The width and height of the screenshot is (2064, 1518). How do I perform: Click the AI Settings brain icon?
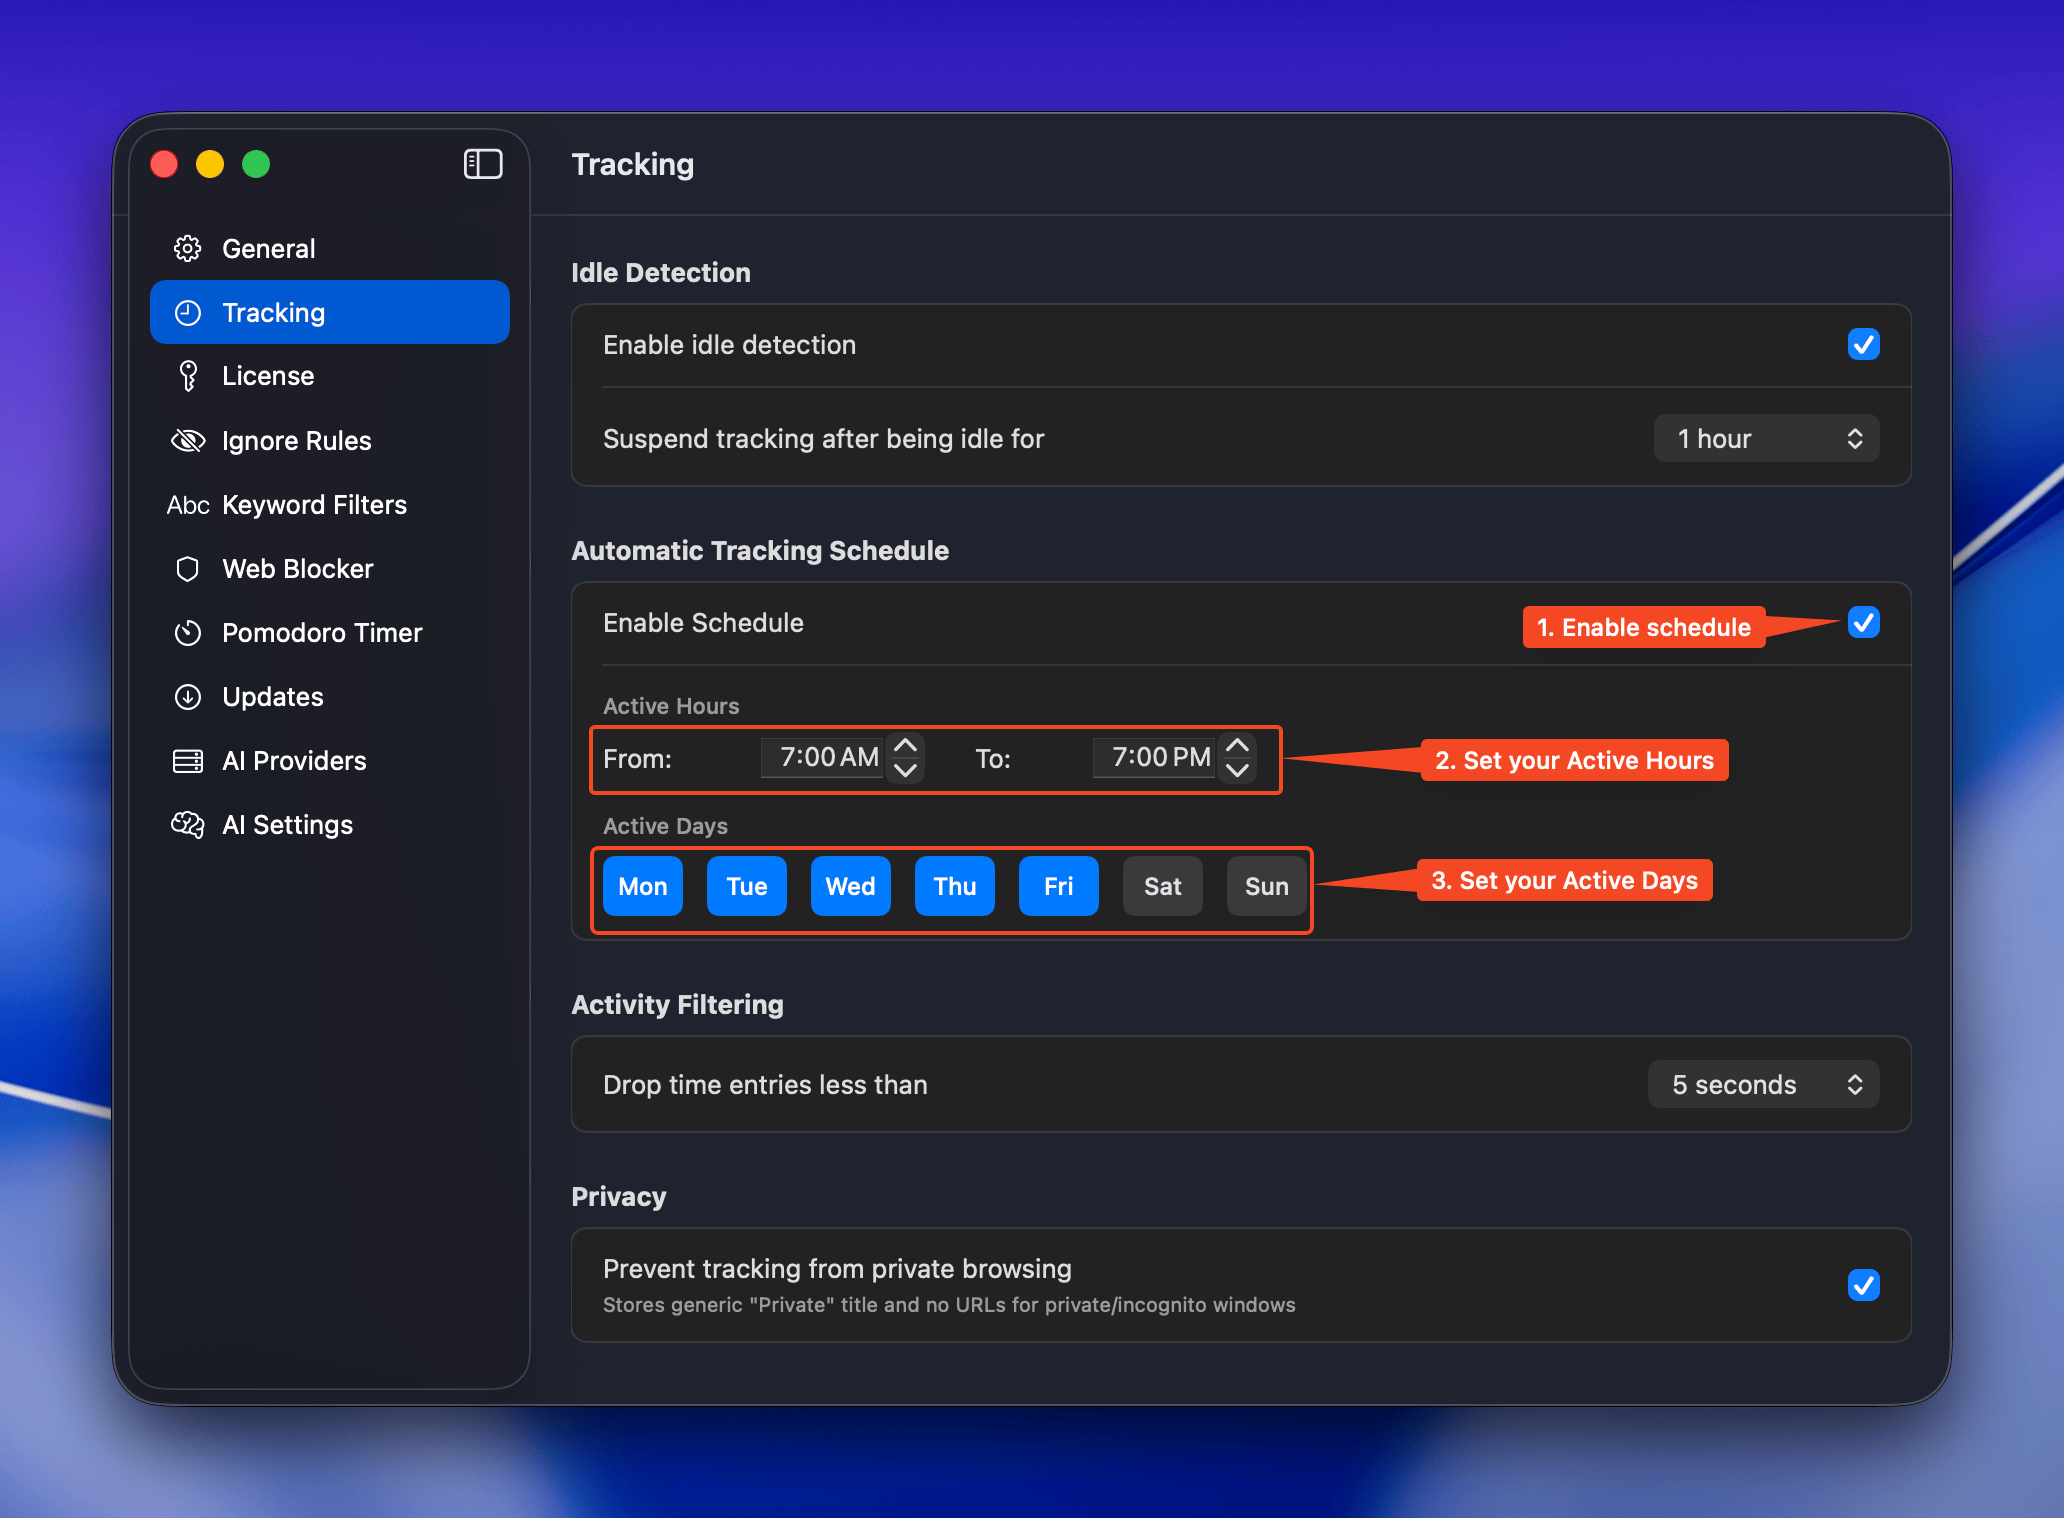coord(188,825)
